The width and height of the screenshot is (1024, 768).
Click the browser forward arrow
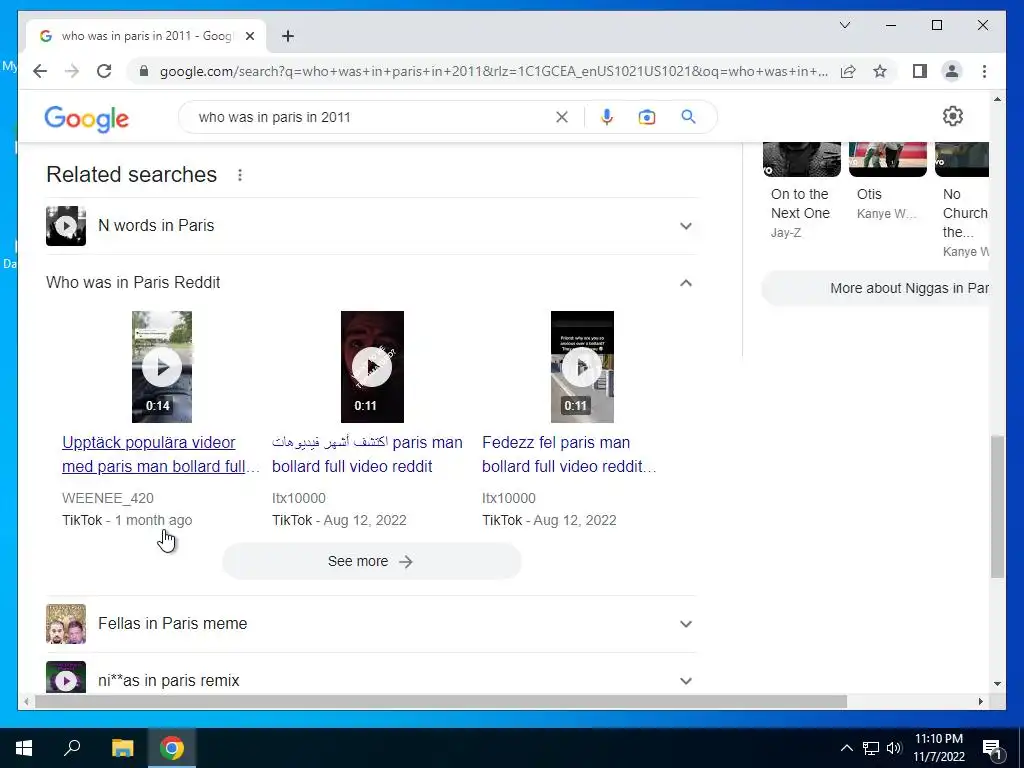click(72, 71)
